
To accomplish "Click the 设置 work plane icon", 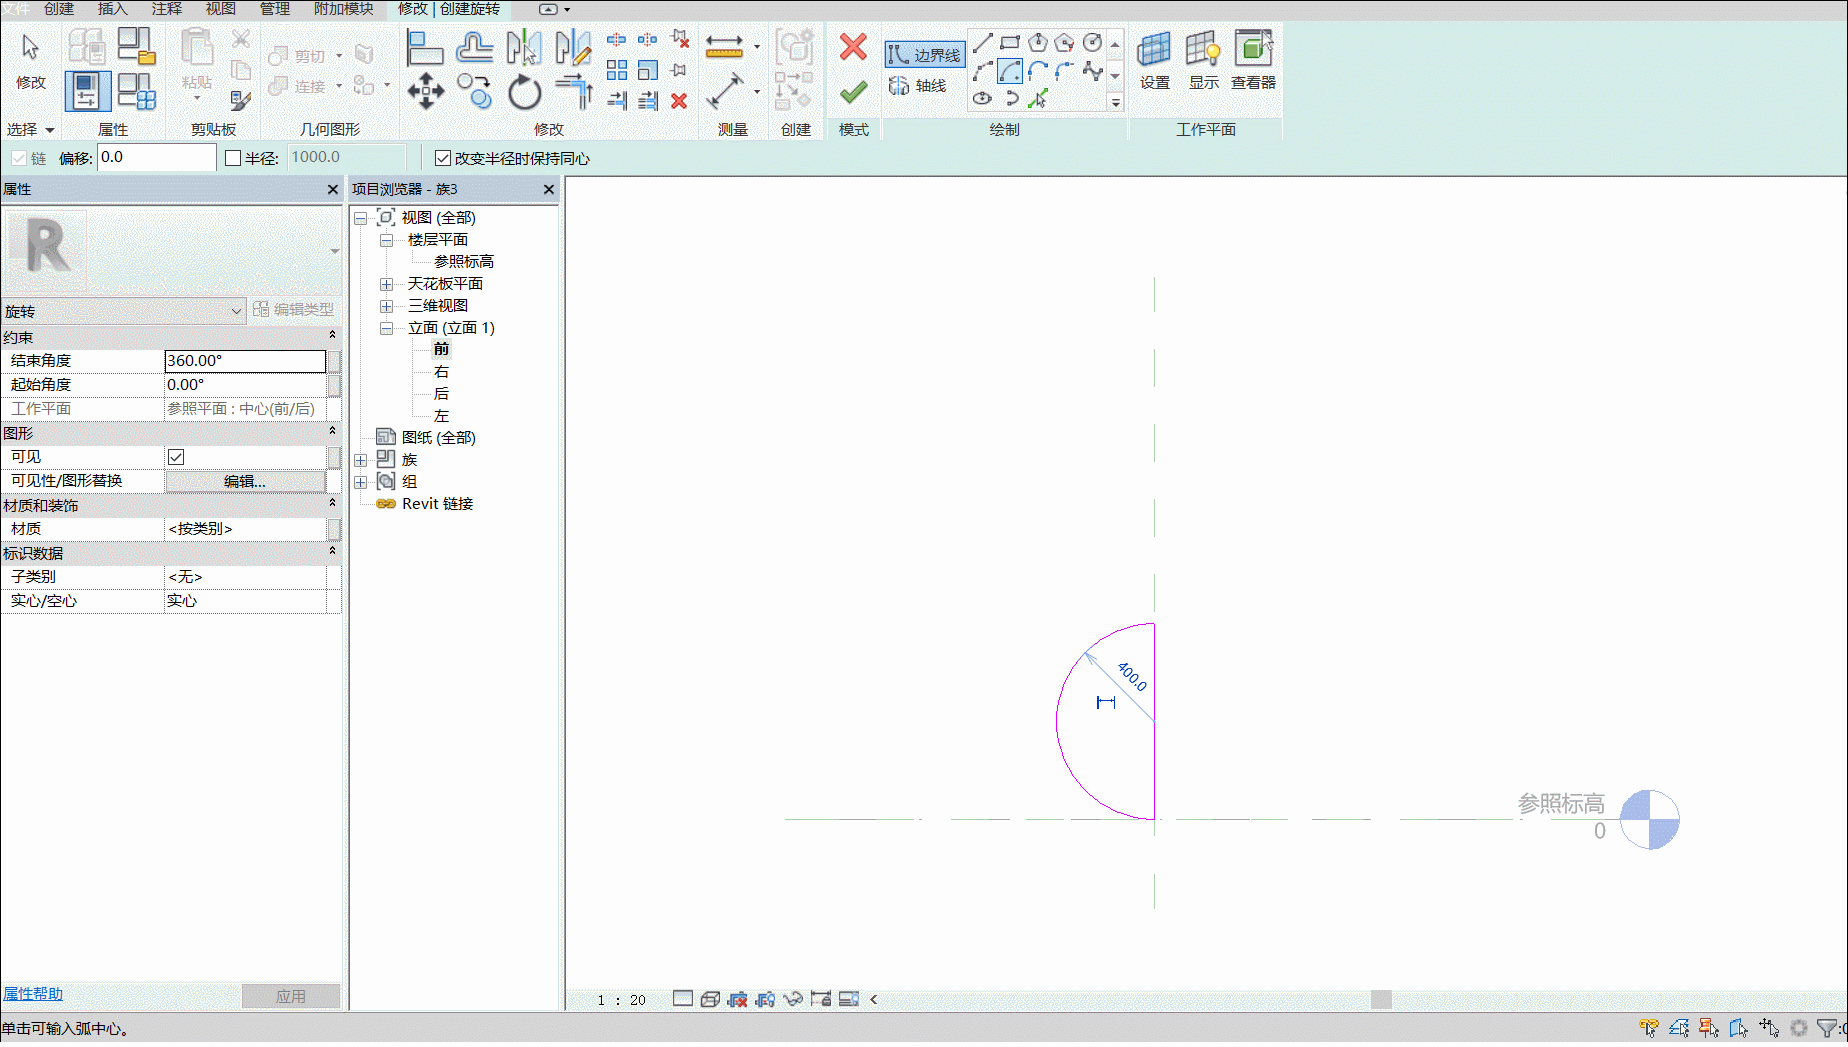I will coord(1155,61).
